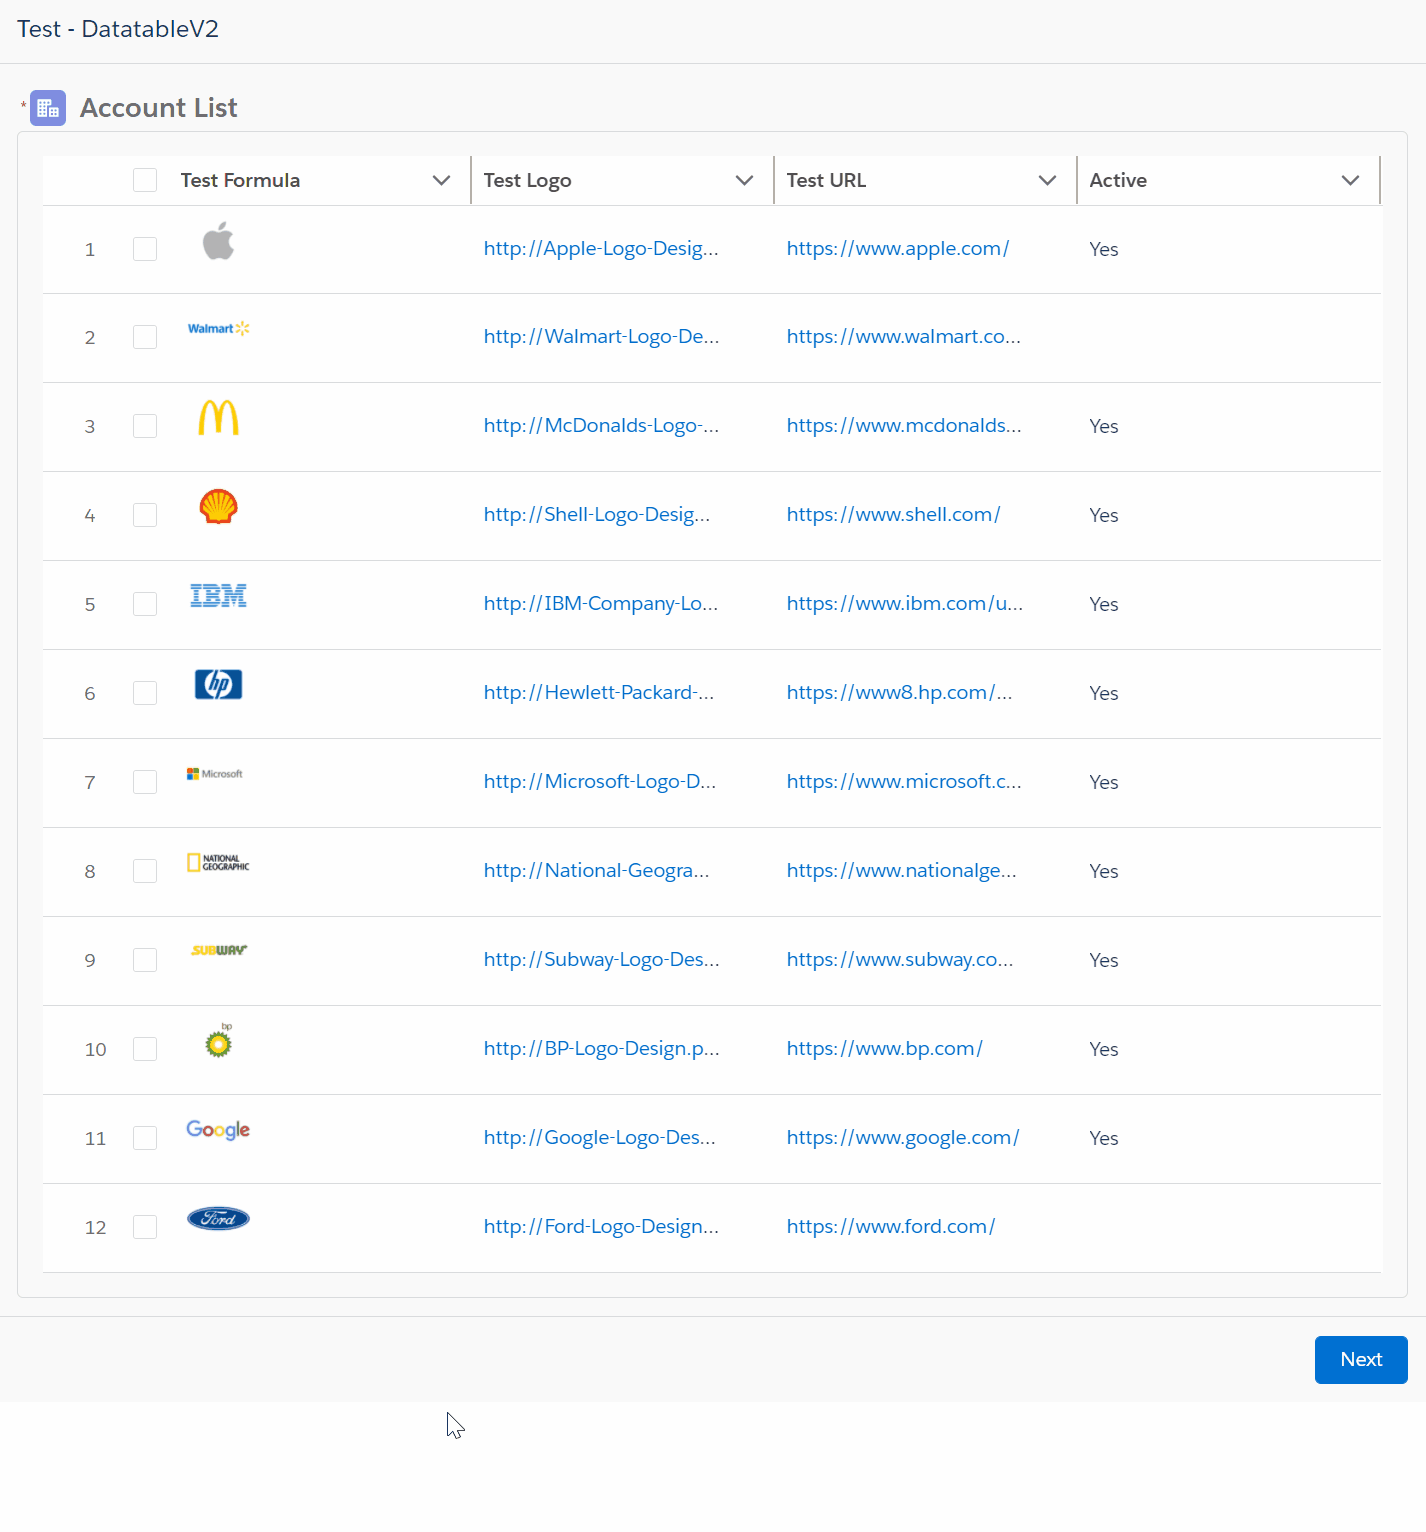Click the Walmart logo image

point(218,328)
